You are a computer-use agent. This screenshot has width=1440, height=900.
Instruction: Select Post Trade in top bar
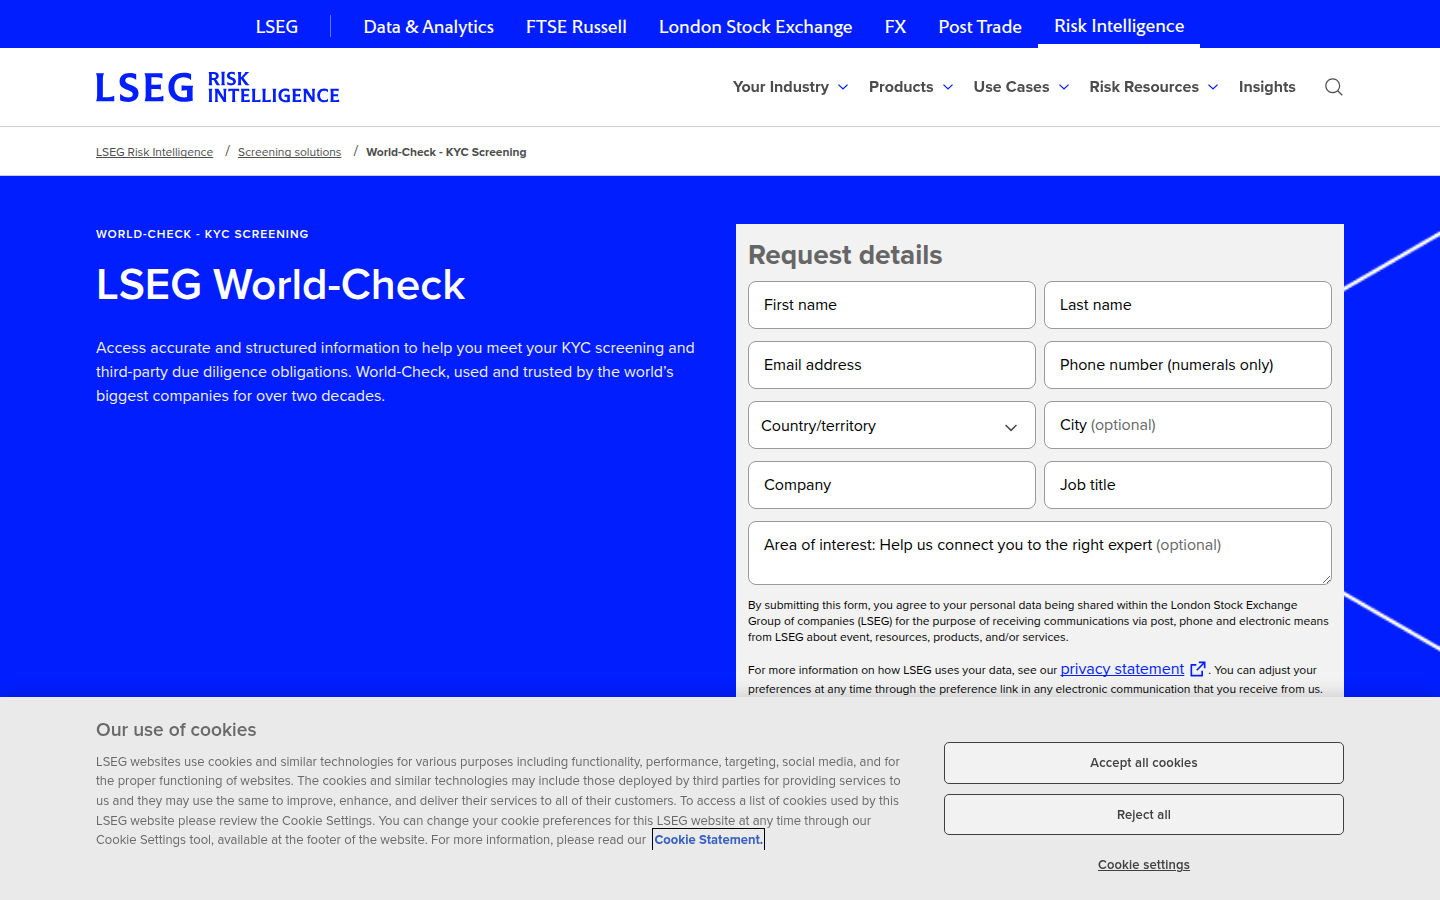(x=980, y=26)
